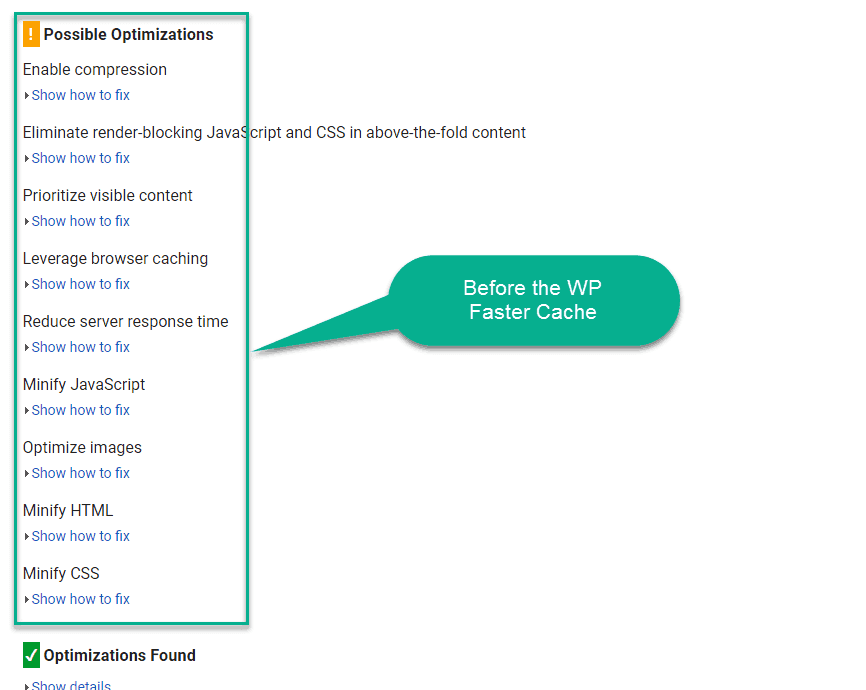Click the Optimize images rule title
866x690 pixels.
click(x=82, y=447)
